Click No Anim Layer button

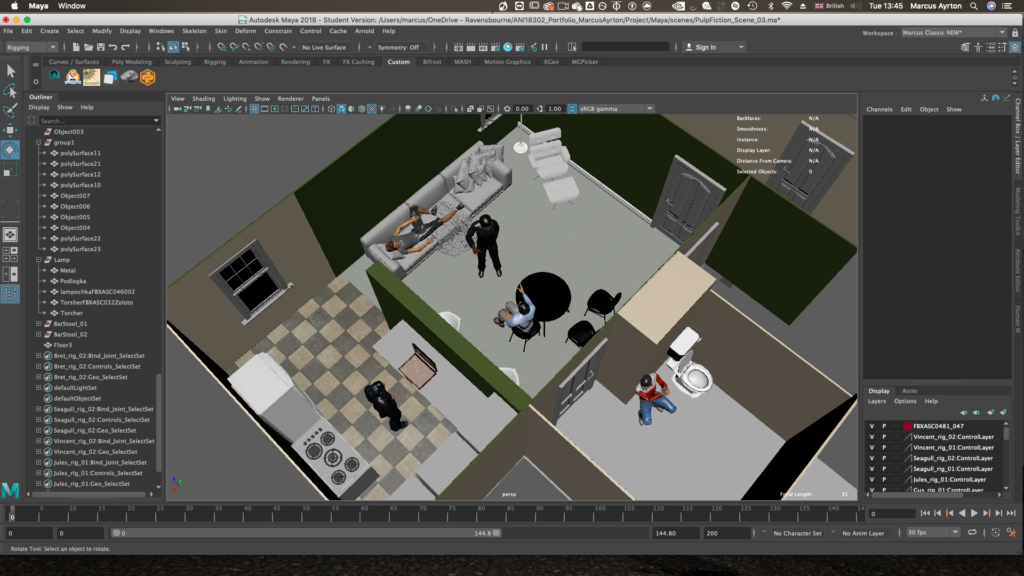click(863, 533)
